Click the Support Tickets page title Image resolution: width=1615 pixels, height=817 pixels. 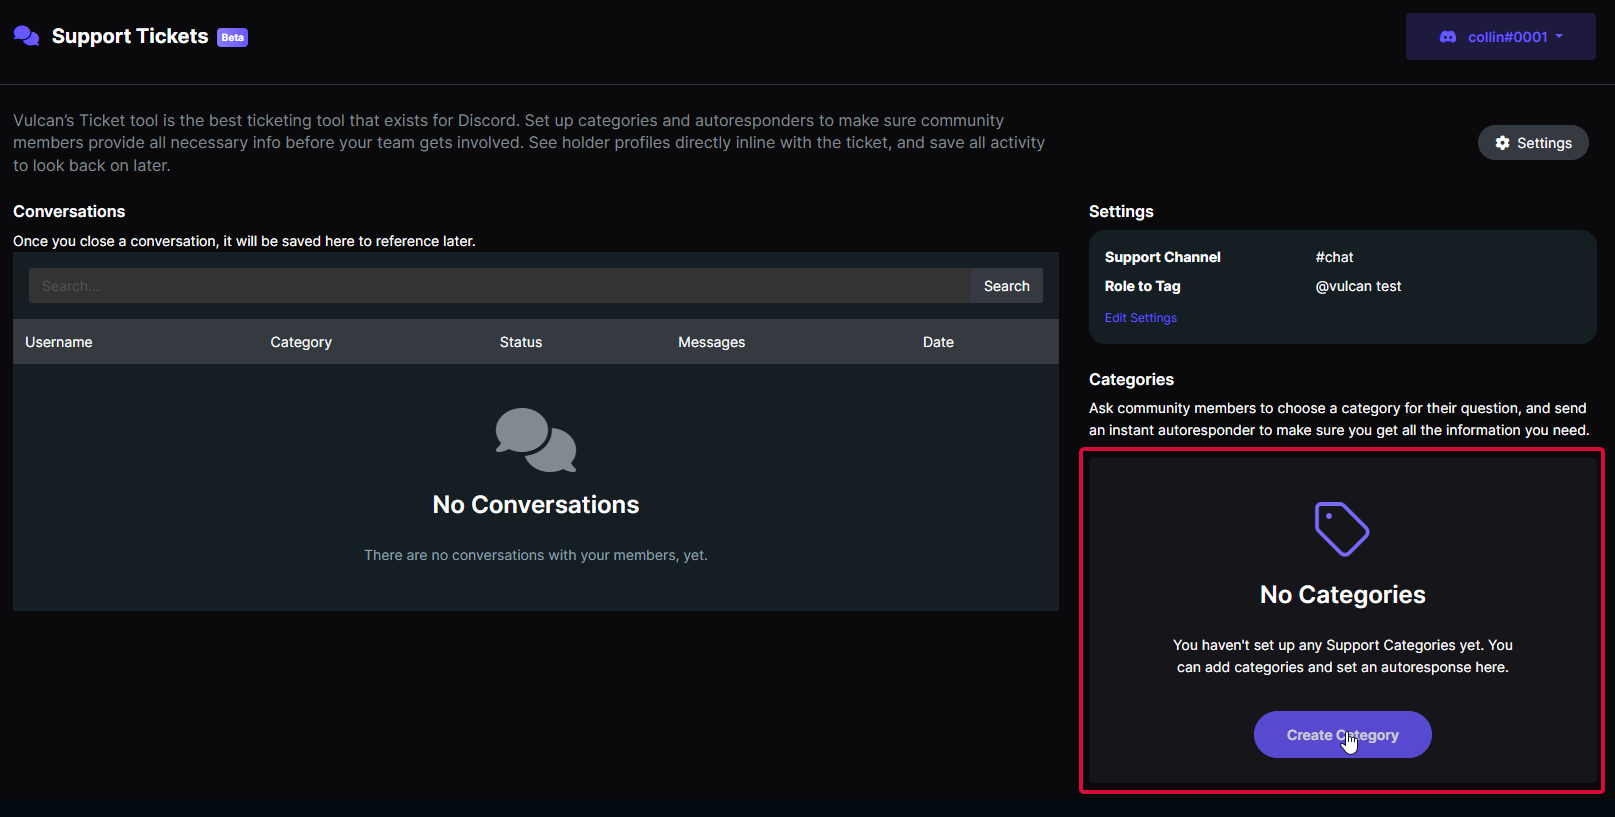point(130,36)
